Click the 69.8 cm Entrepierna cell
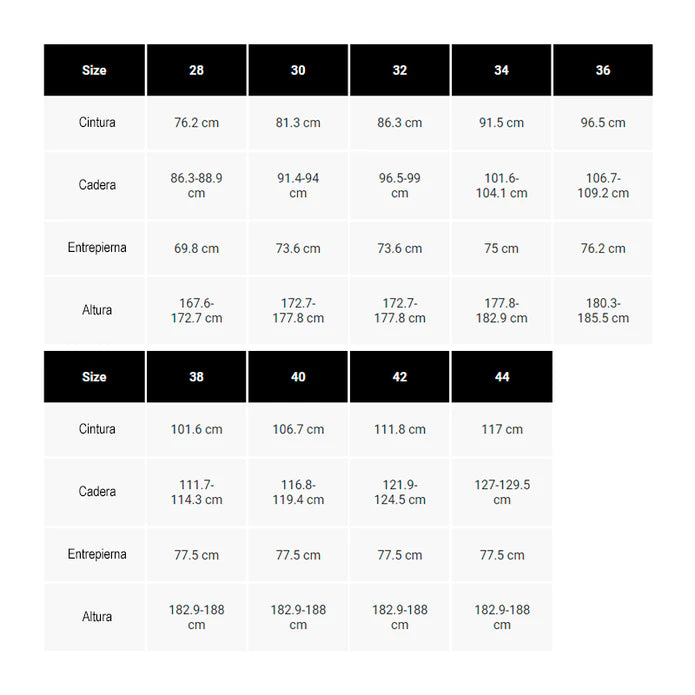The height and width of the screenshot is (695, 695). click(196, 248)
